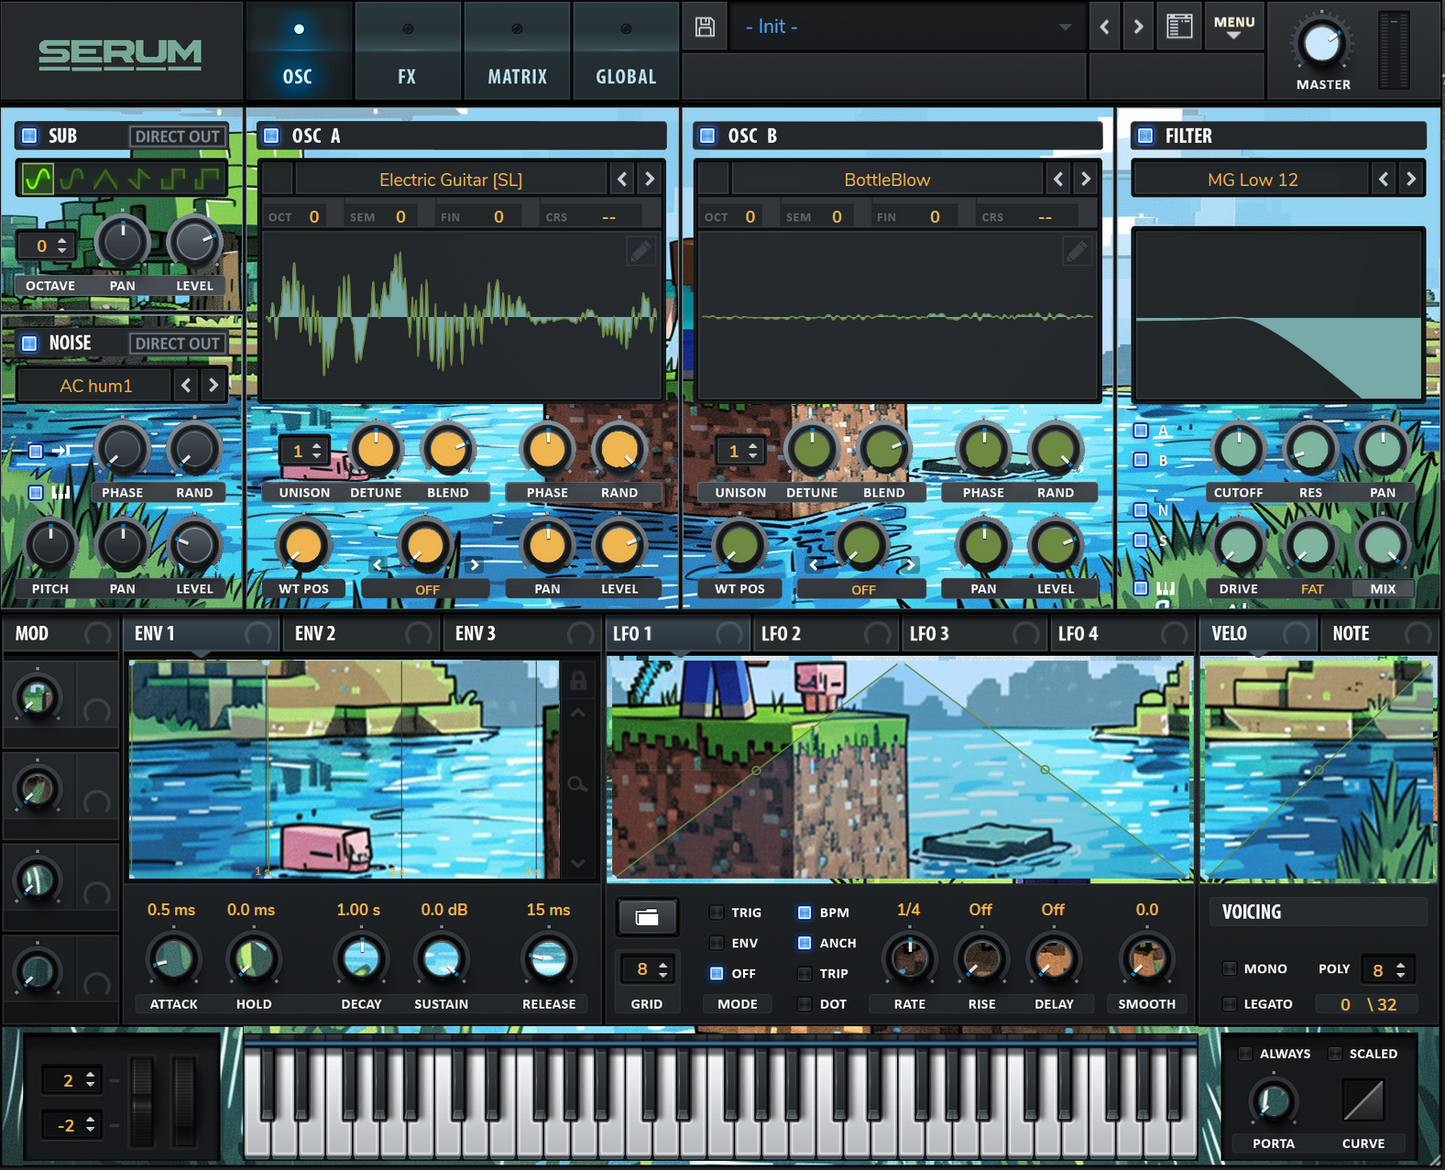Load next preset with right arrow
The image size is (1445, 1170).
1138,27
